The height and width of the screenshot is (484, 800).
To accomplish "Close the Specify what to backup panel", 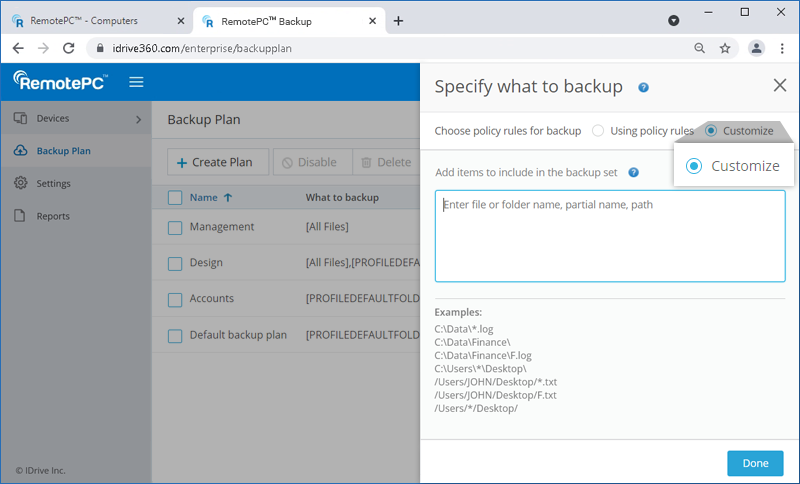I will [780, 86].
